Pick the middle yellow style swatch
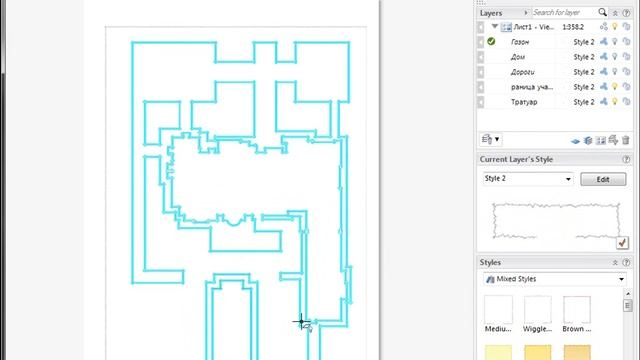The height and width of the screenshot is (360, 640). coord(538,353)
